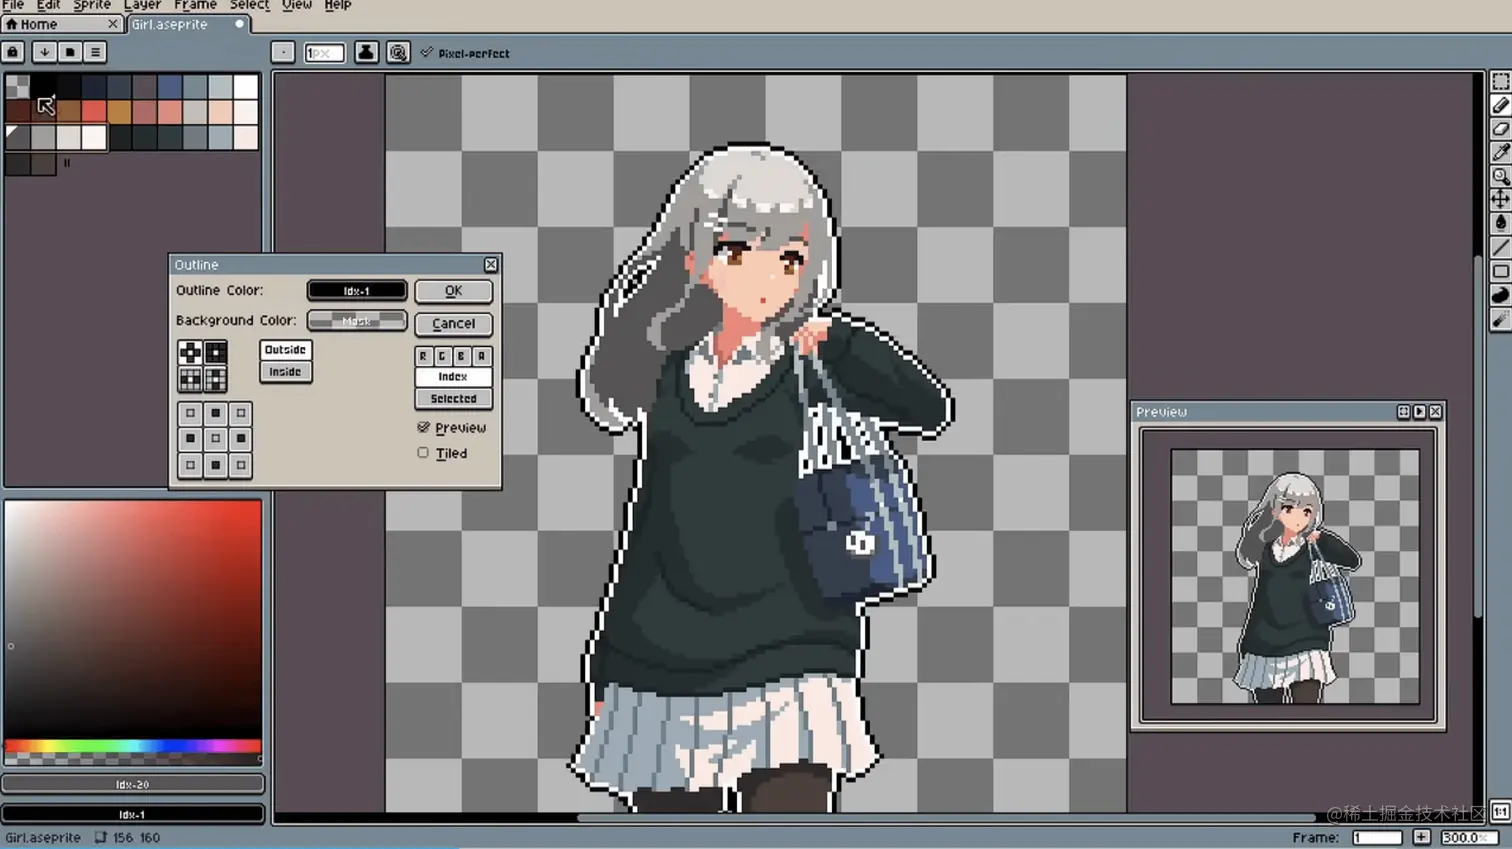
Task: Select the Paint Bucket tool
Action: pyautogui.click(x=1500, y=224)
